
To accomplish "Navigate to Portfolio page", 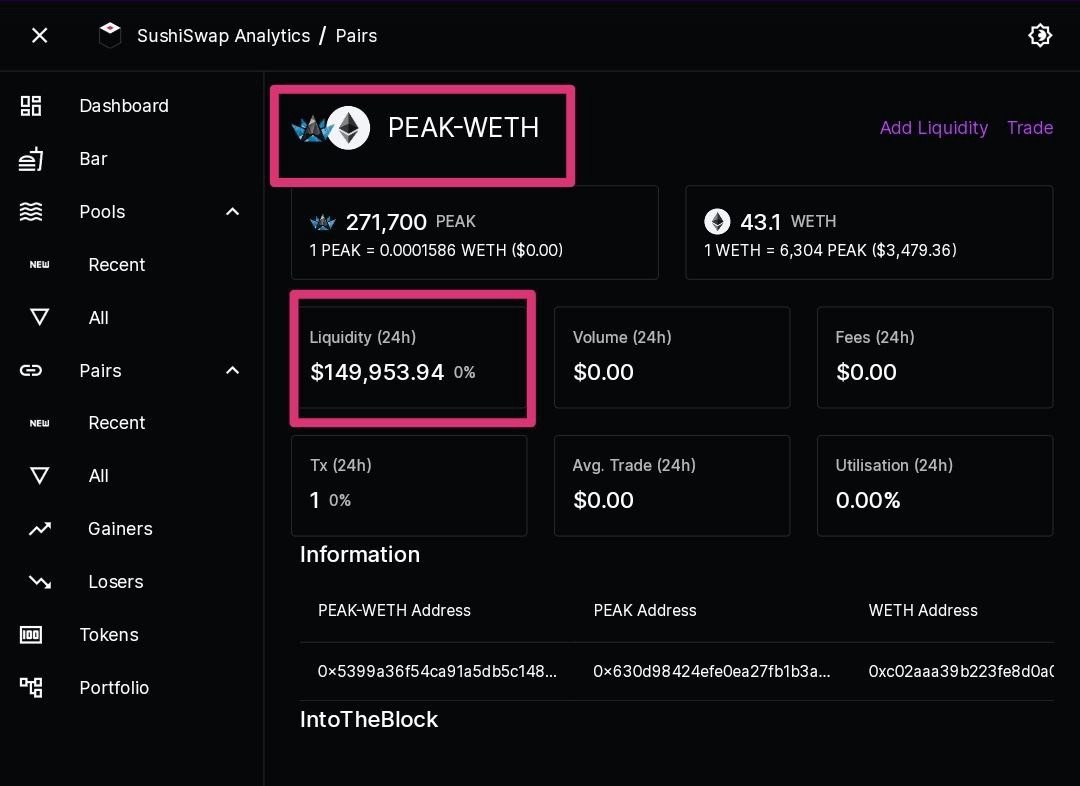I will (x=114, y=687).
